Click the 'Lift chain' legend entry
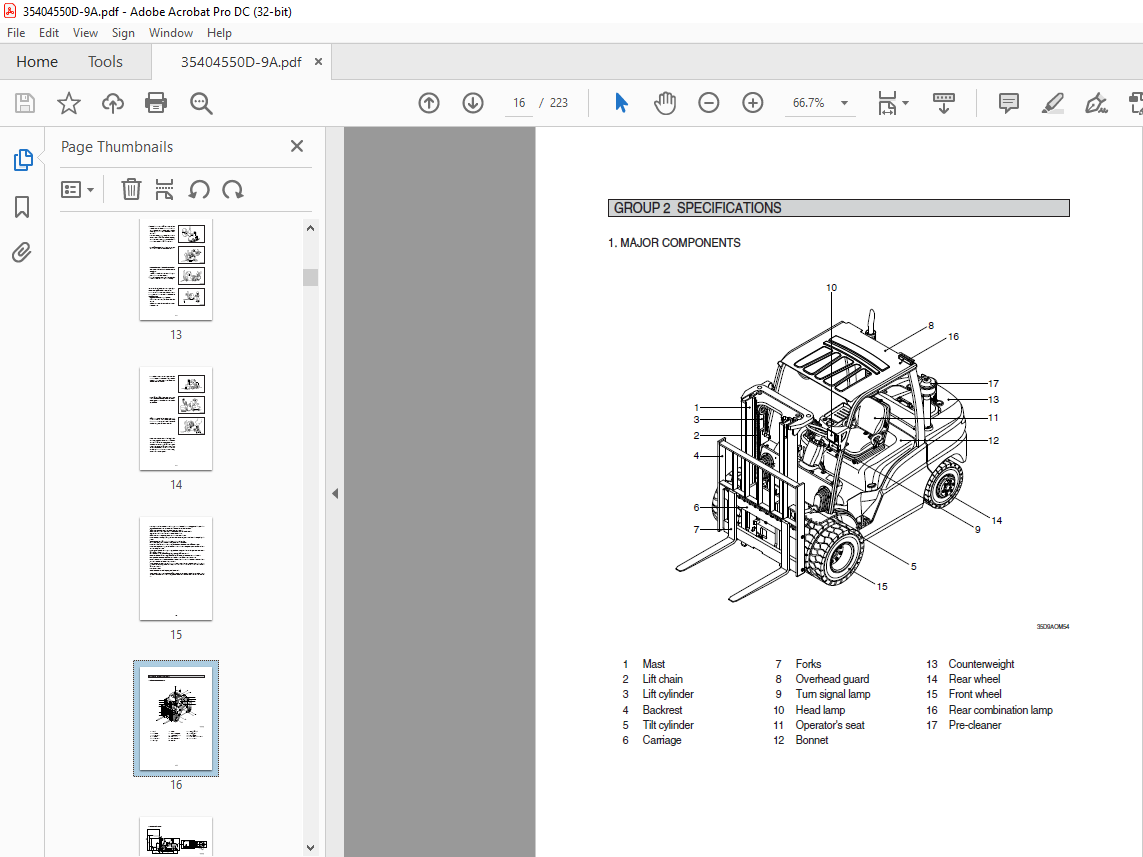 [x=662, y=679]
